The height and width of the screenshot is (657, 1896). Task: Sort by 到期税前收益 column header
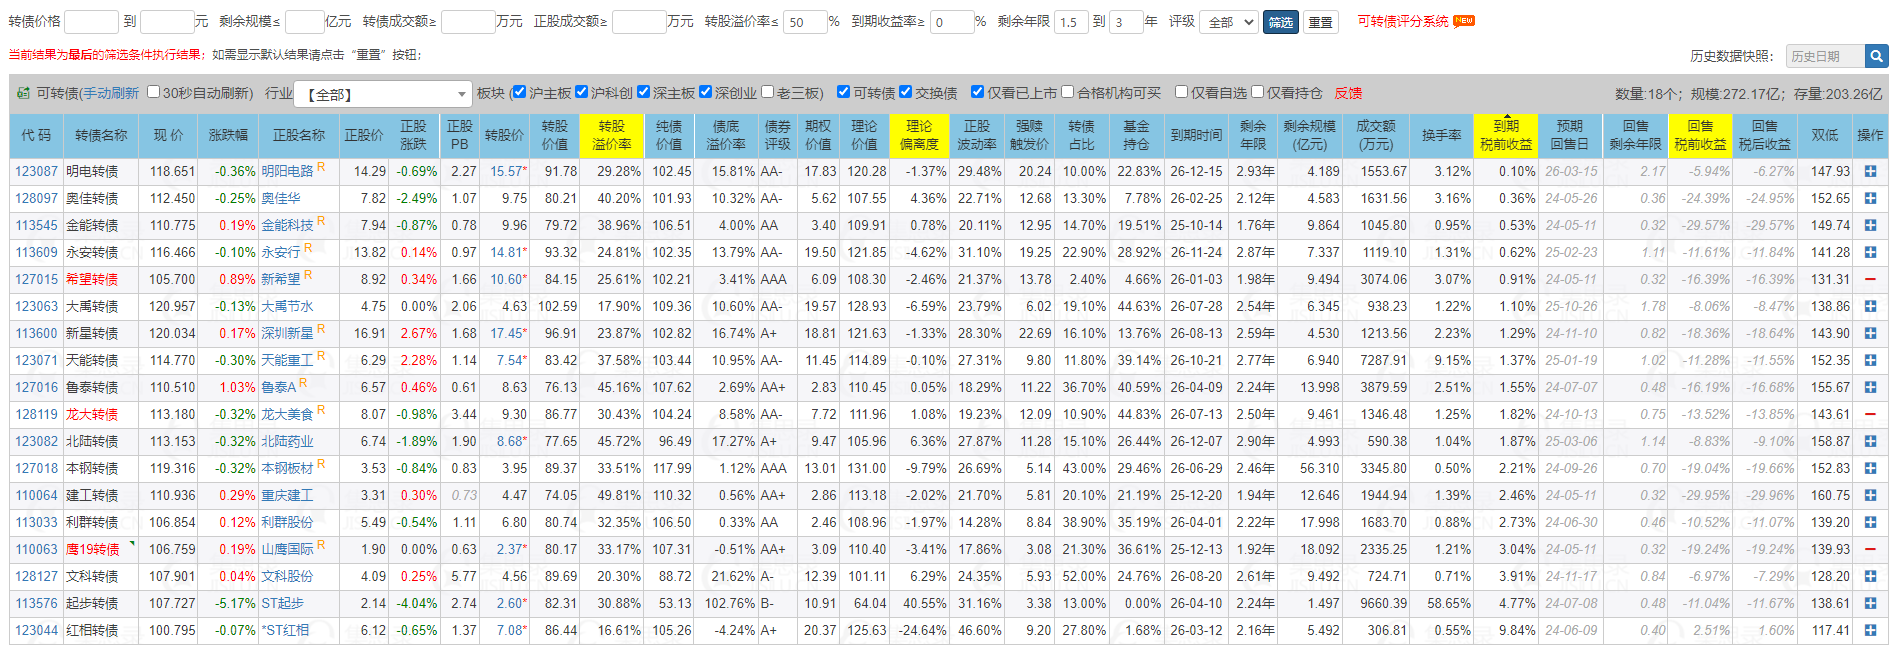tap(1505, 135)
